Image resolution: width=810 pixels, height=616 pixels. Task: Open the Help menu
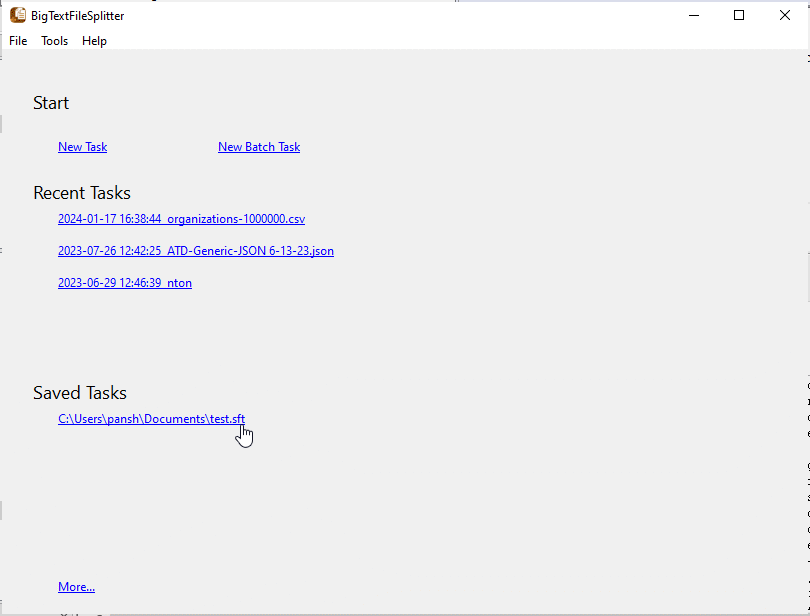tap(94, 41)
